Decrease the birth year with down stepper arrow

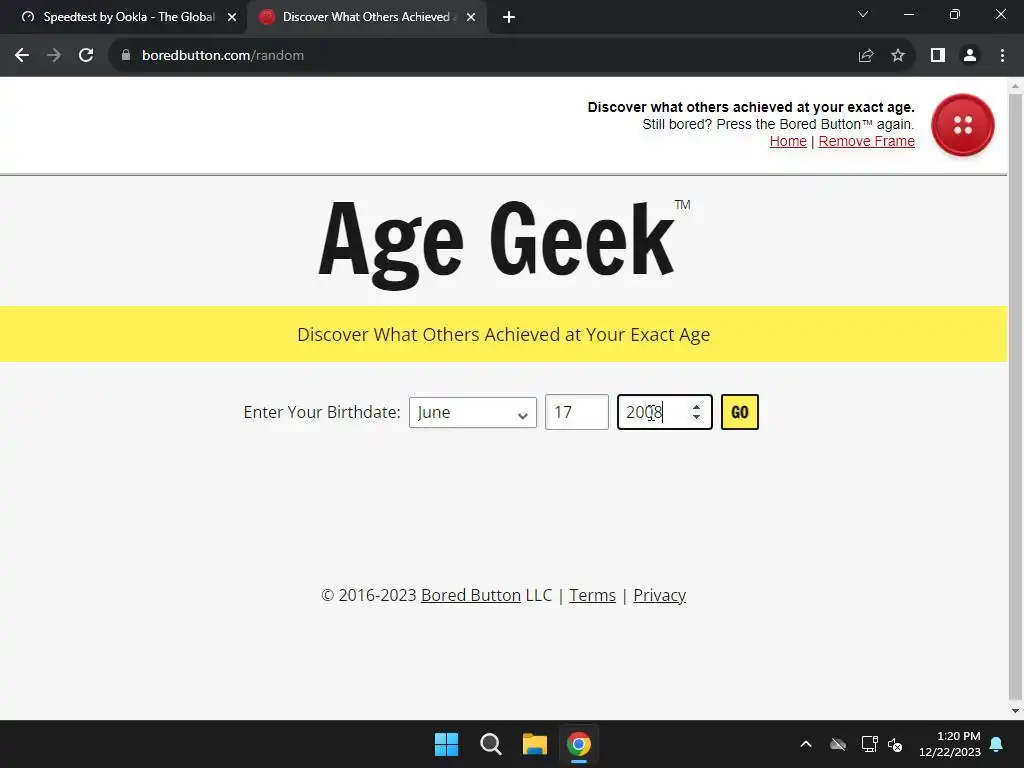point(696,418)
